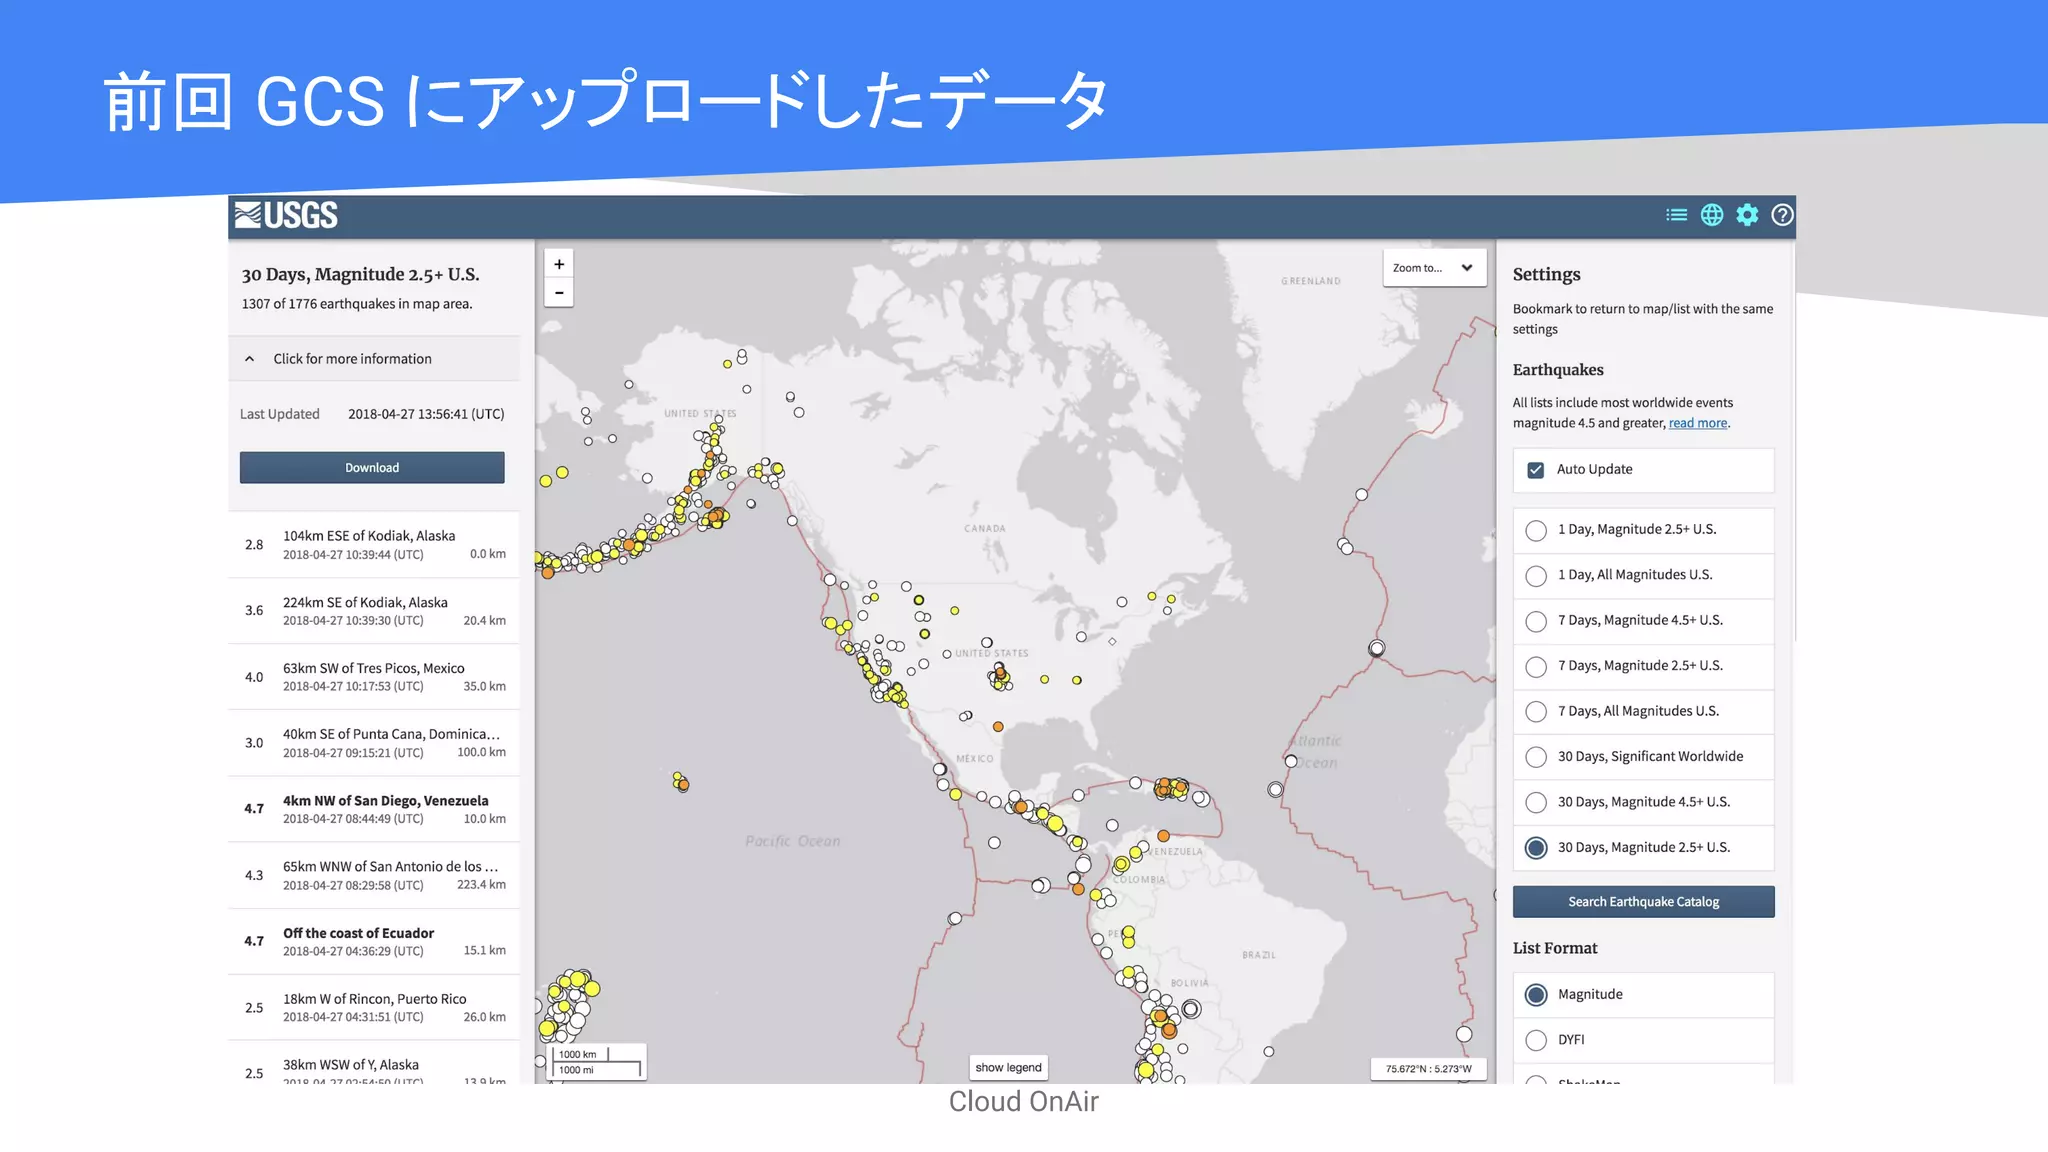Select 7 Days, Magnitude 4.5+ U.S.
This screenshot has height=1152, width=2048.
pos(1643,621)
